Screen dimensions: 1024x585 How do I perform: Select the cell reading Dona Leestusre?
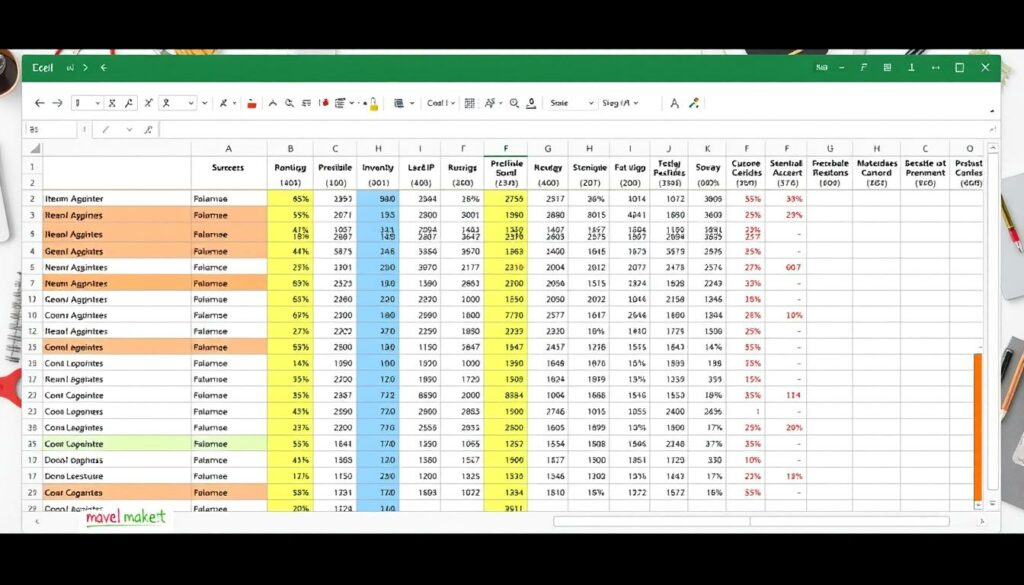117,477
